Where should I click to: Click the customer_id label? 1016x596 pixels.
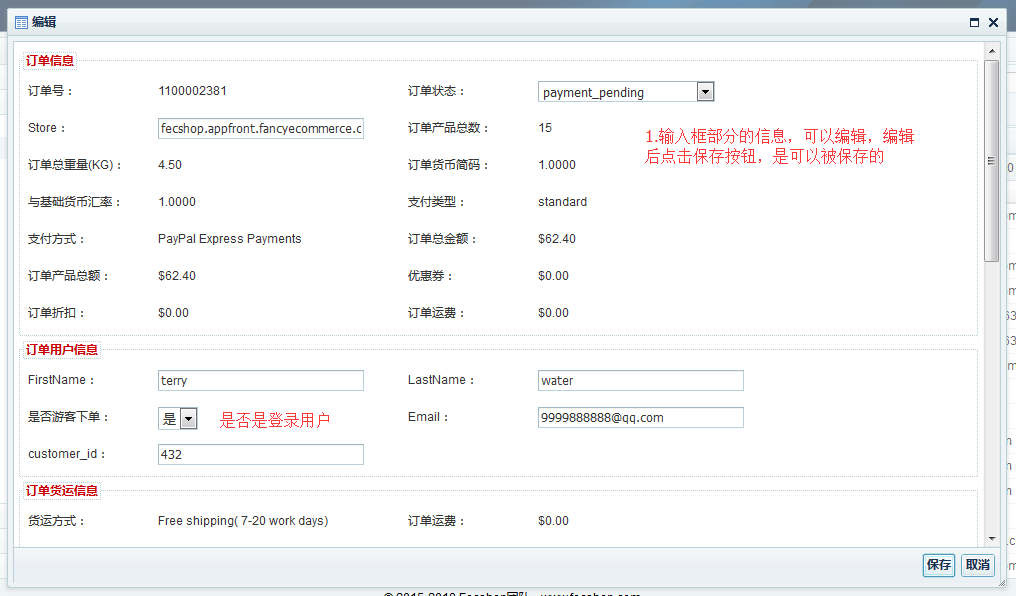click(x=66, y=454)
